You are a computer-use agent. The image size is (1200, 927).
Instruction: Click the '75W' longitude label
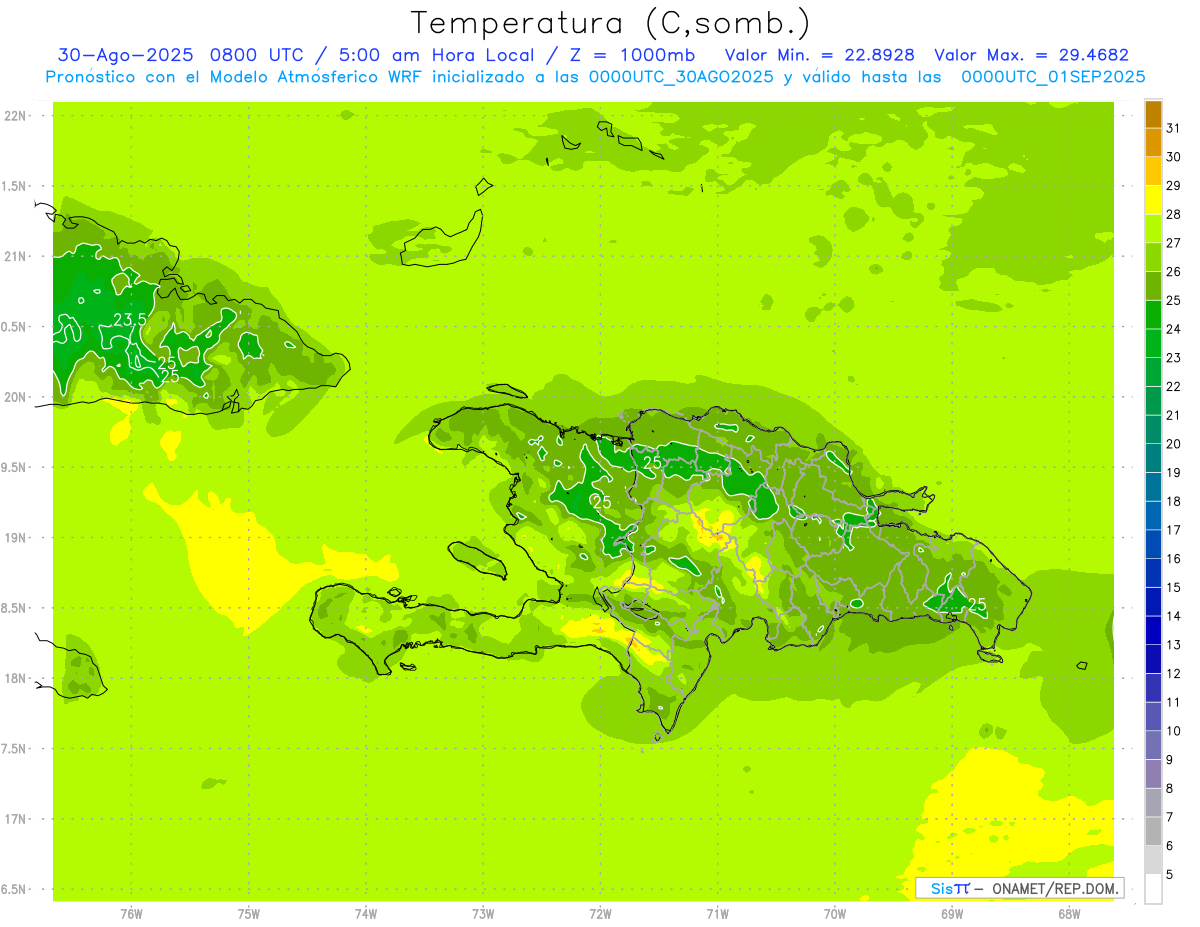[x=249, y=913]
